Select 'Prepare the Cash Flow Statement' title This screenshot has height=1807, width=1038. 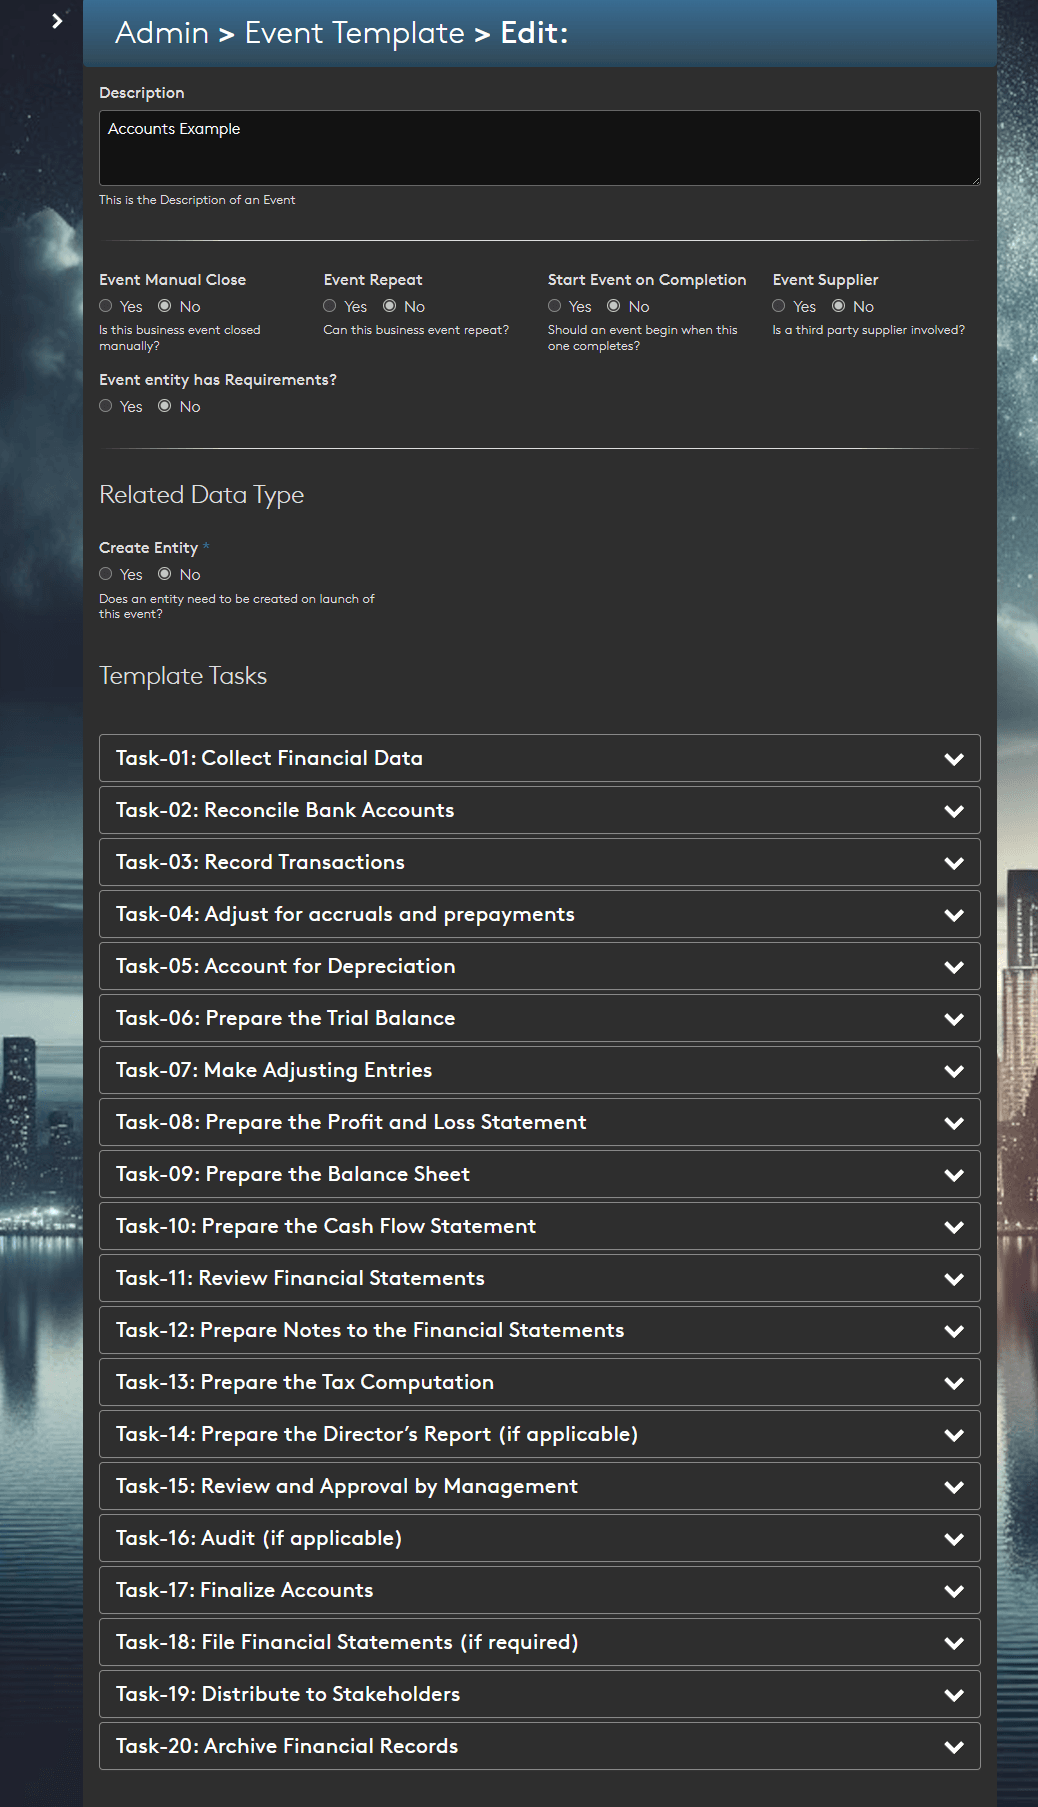click(369, 1226)
